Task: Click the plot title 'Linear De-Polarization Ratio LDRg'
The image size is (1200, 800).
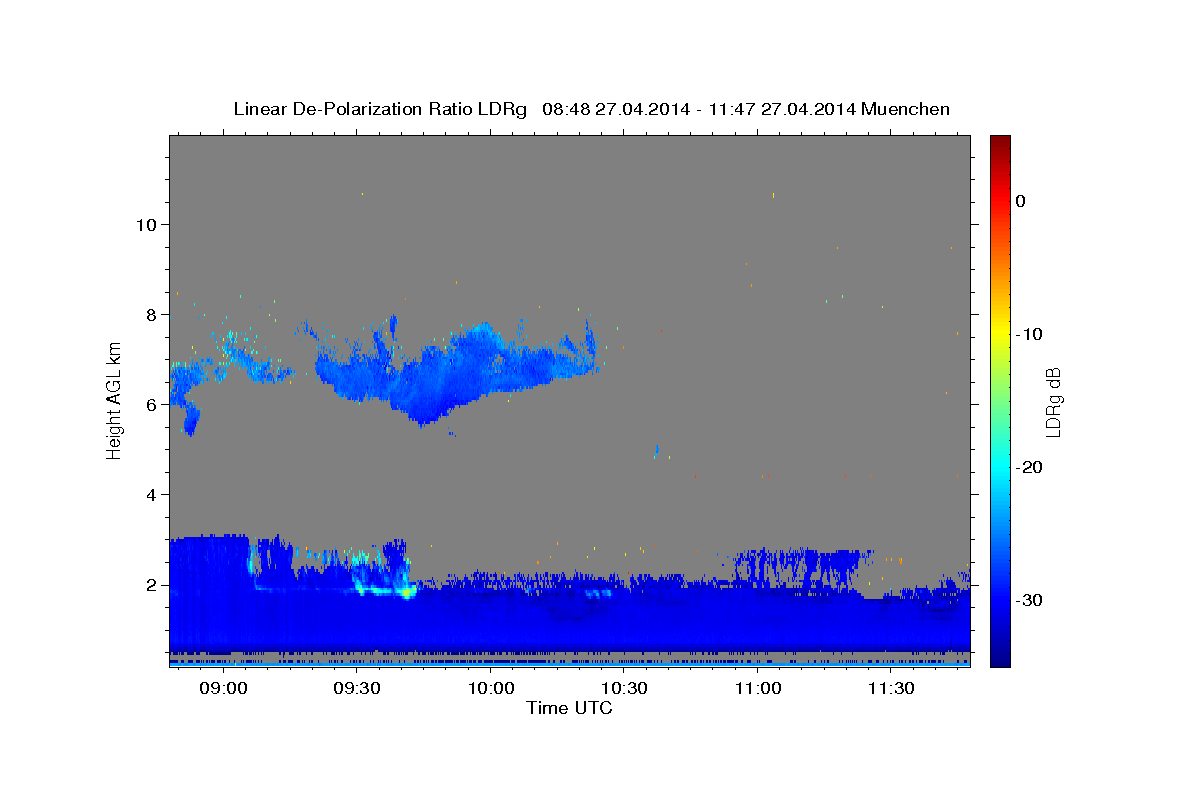Action: (x=380, y=109)
